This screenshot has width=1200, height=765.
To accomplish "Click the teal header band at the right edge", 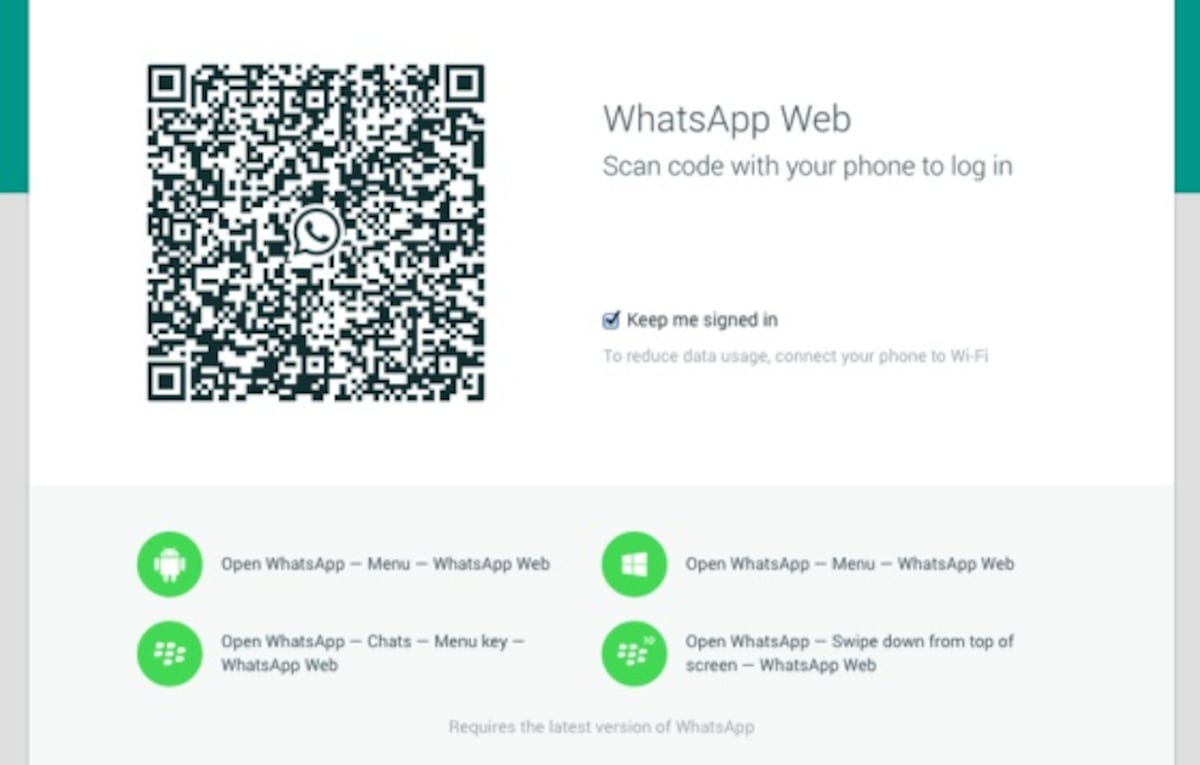I will [x=1187, y=96].
